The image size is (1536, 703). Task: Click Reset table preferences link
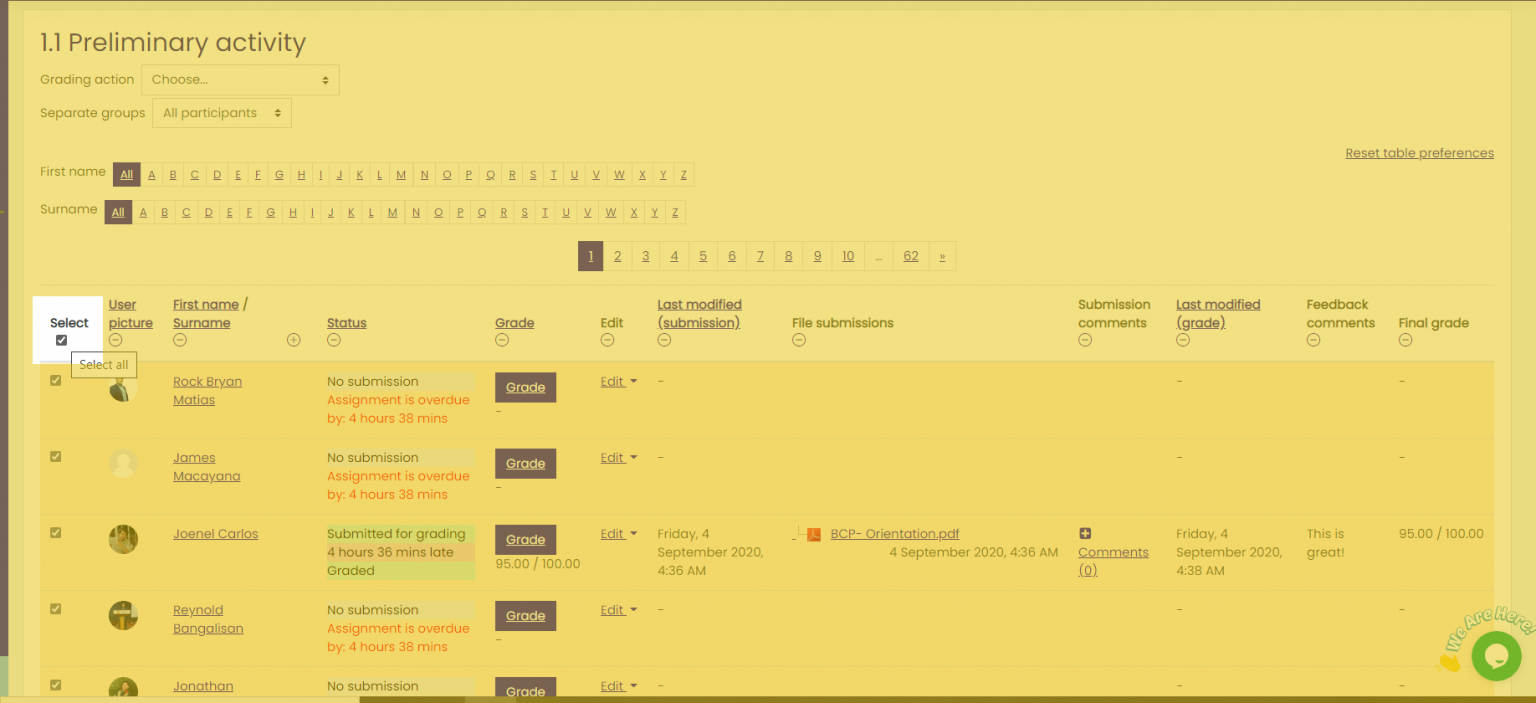point(1419,153)
